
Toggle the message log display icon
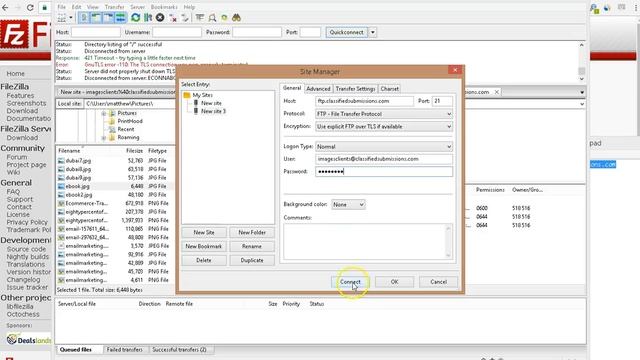tap(84, 18)
